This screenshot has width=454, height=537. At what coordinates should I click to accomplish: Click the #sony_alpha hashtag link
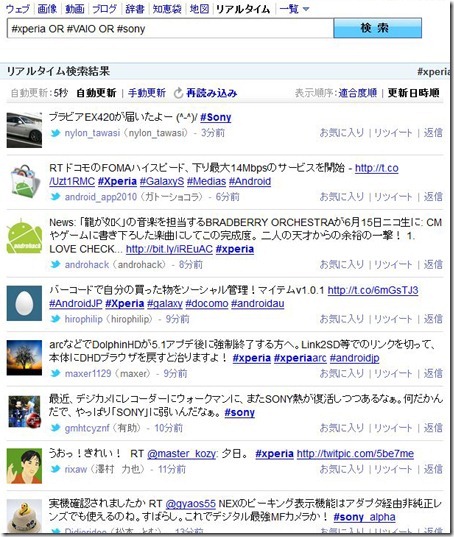tap(364, 517)
